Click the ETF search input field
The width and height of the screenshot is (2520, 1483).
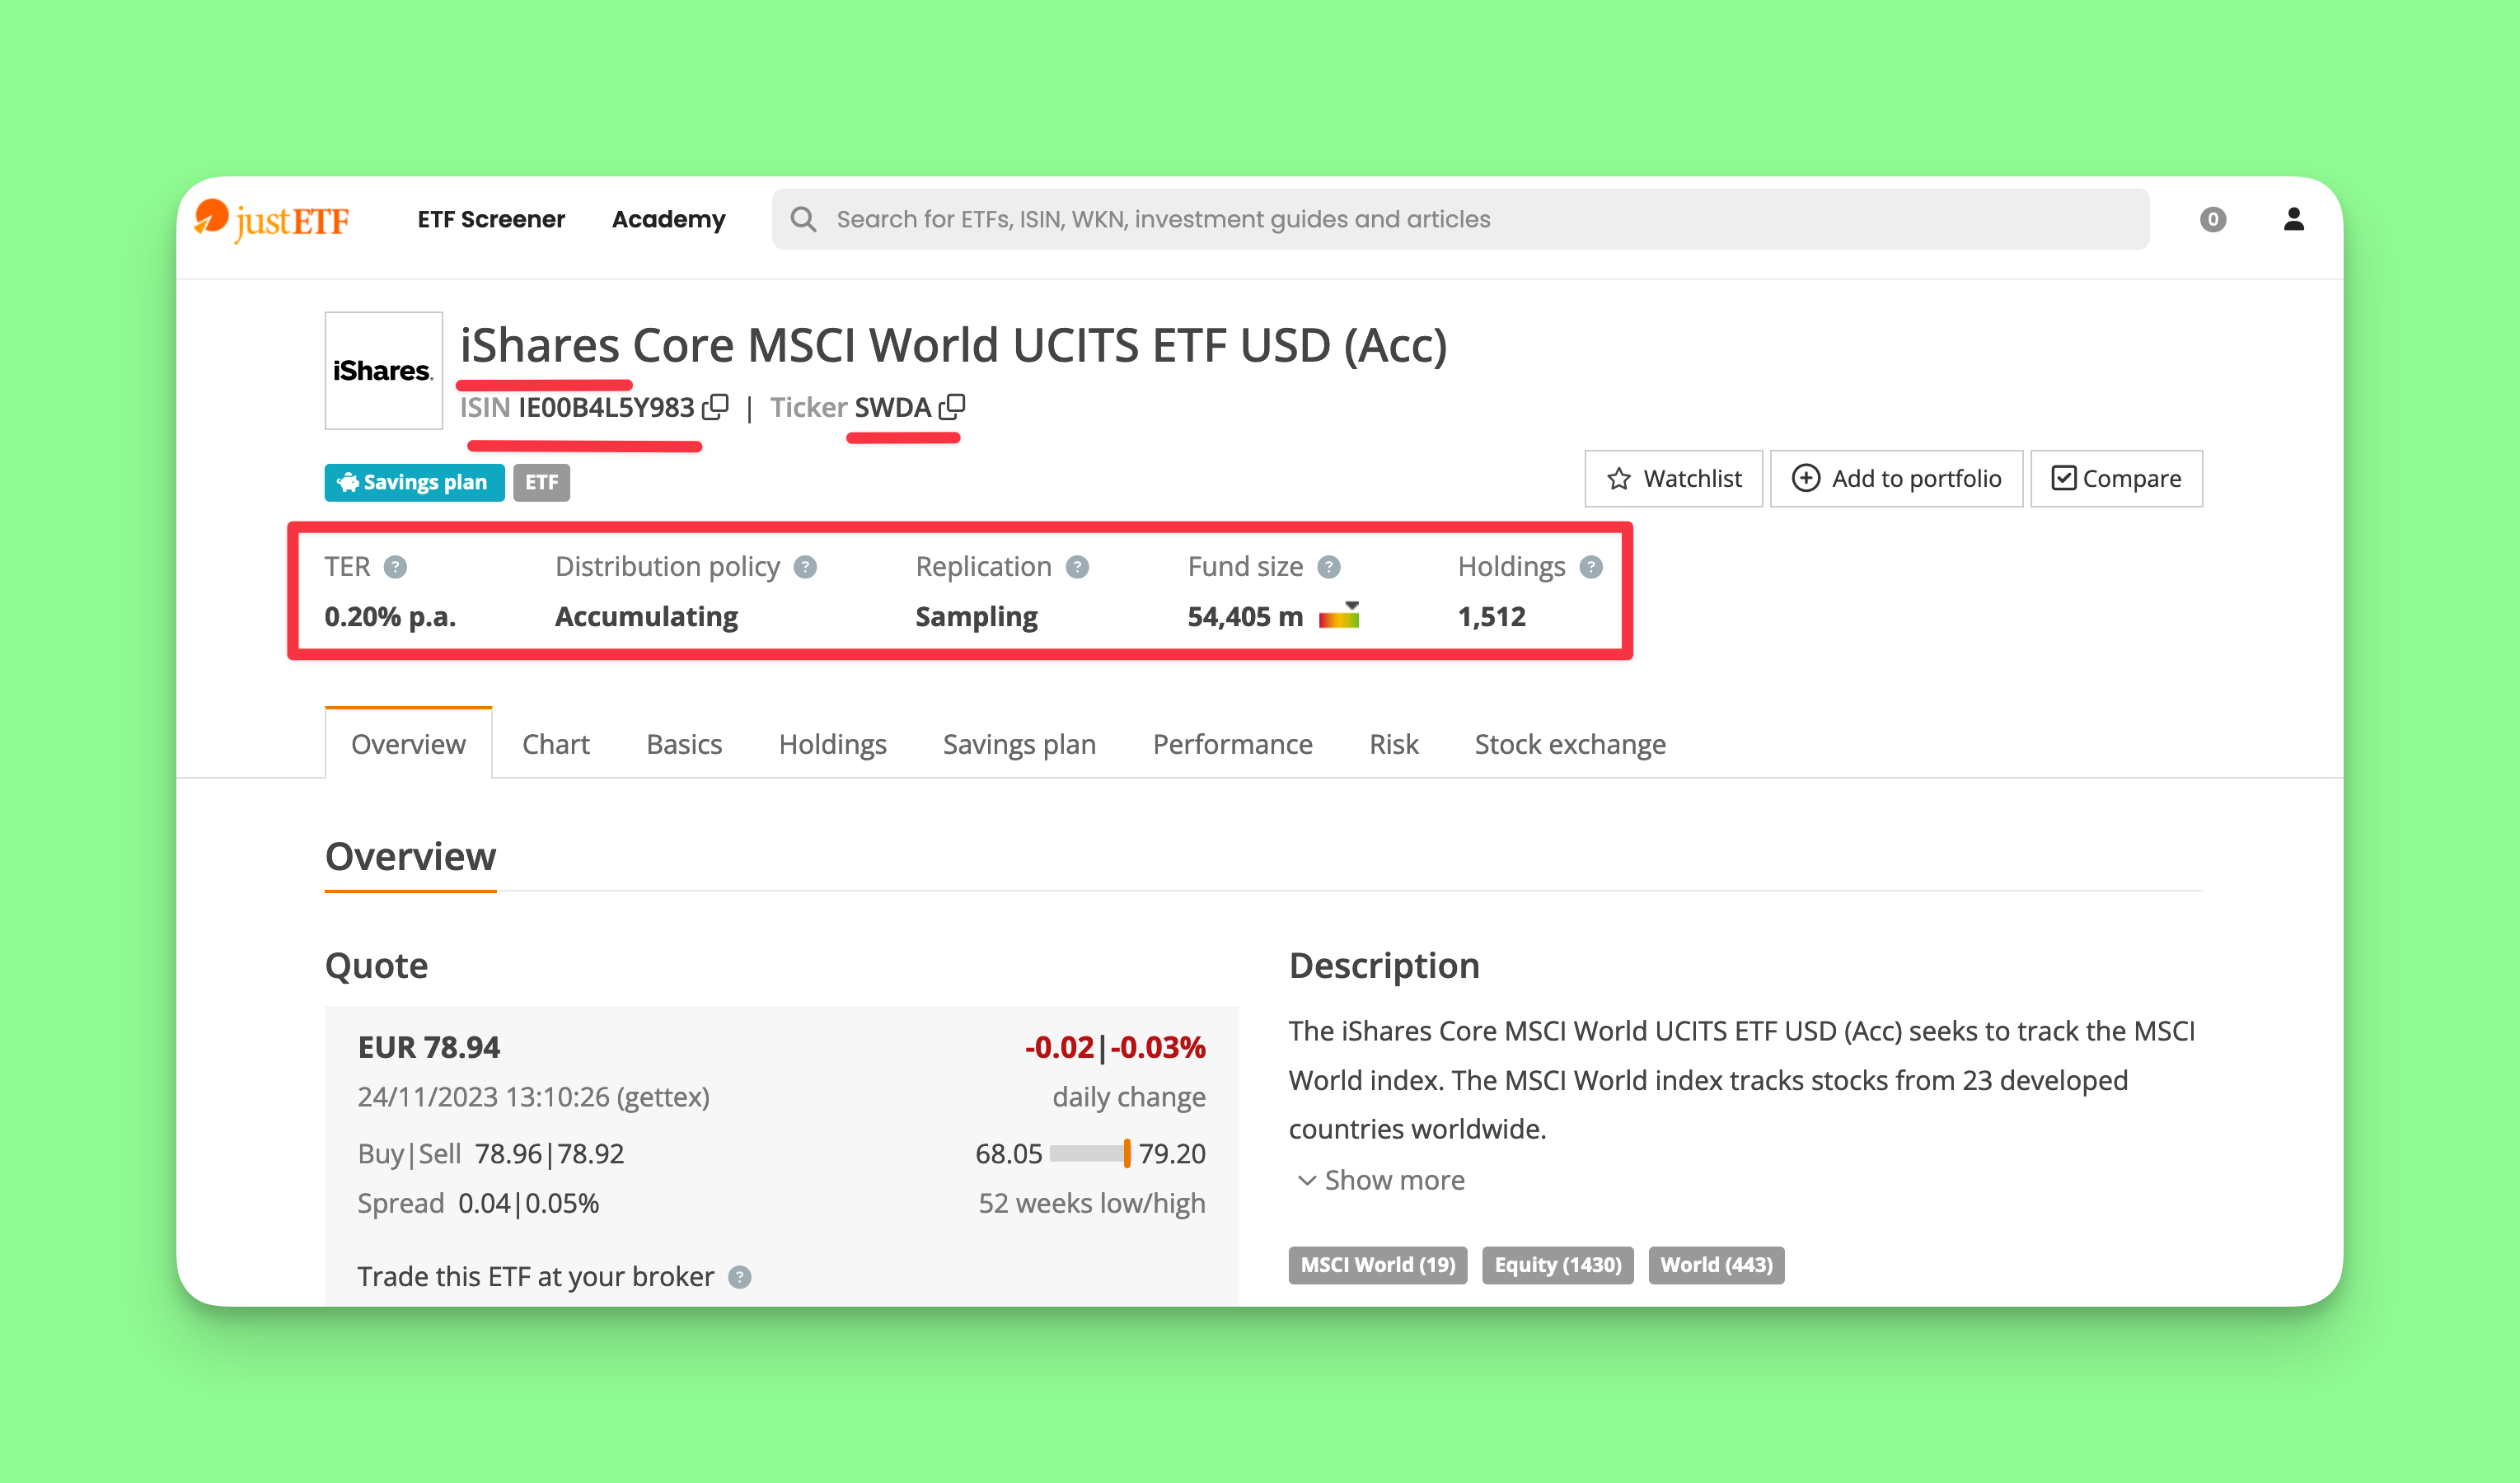[x=1460, y=219]
